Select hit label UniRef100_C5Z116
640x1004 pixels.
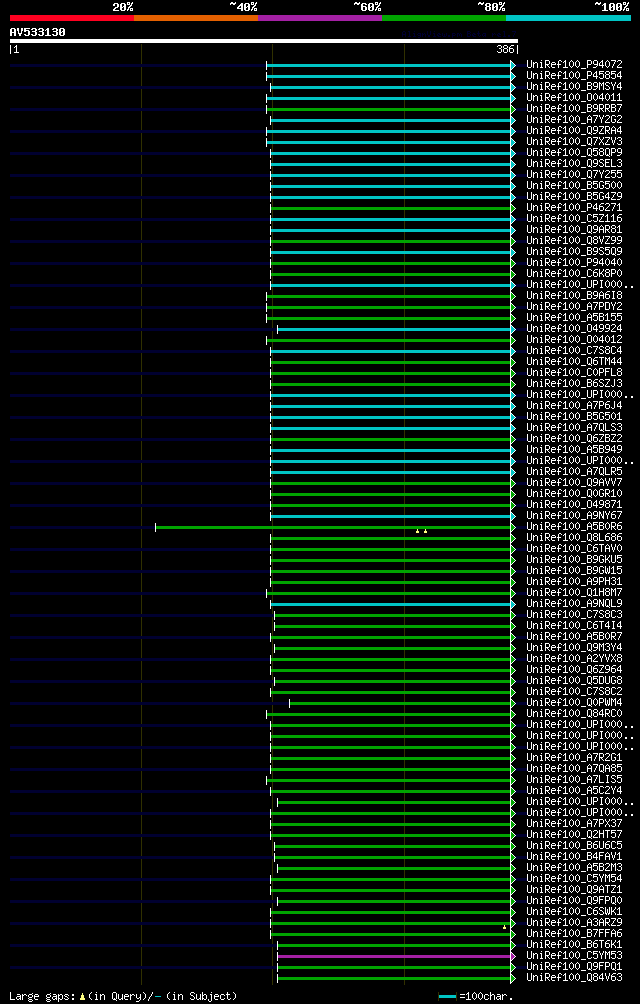tap(574, 219)
